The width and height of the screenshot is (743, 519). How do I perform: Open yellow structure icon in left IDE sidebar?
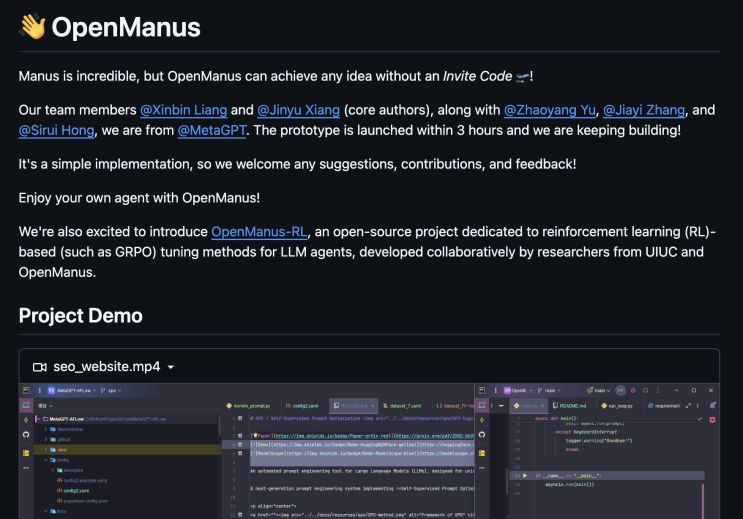click(x=26, y=453)
